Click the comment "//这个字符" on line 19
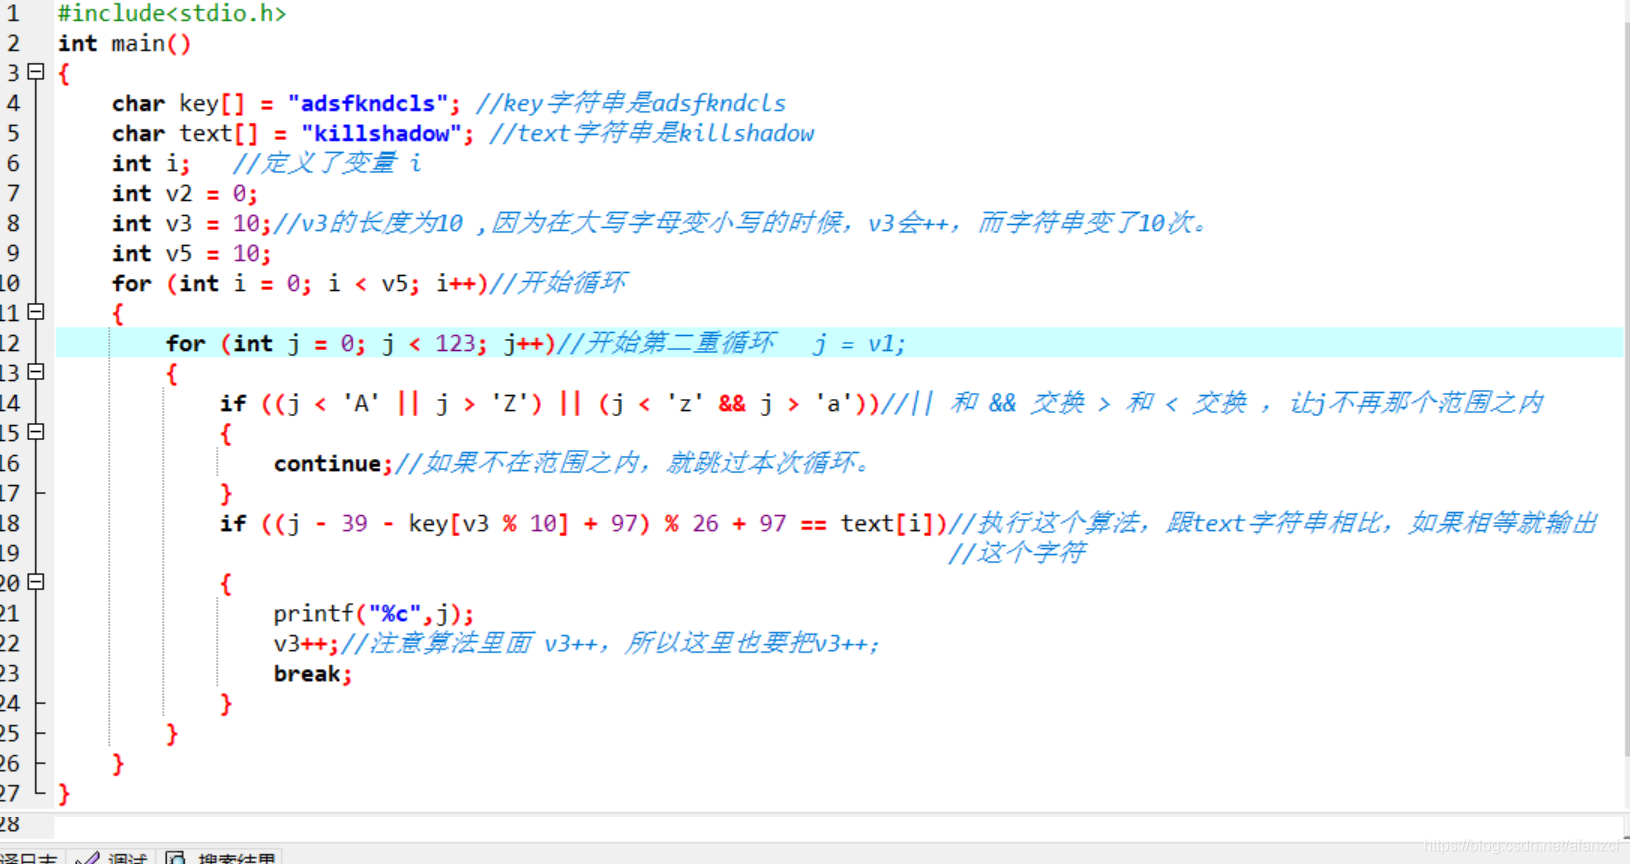 [1016, 553]
